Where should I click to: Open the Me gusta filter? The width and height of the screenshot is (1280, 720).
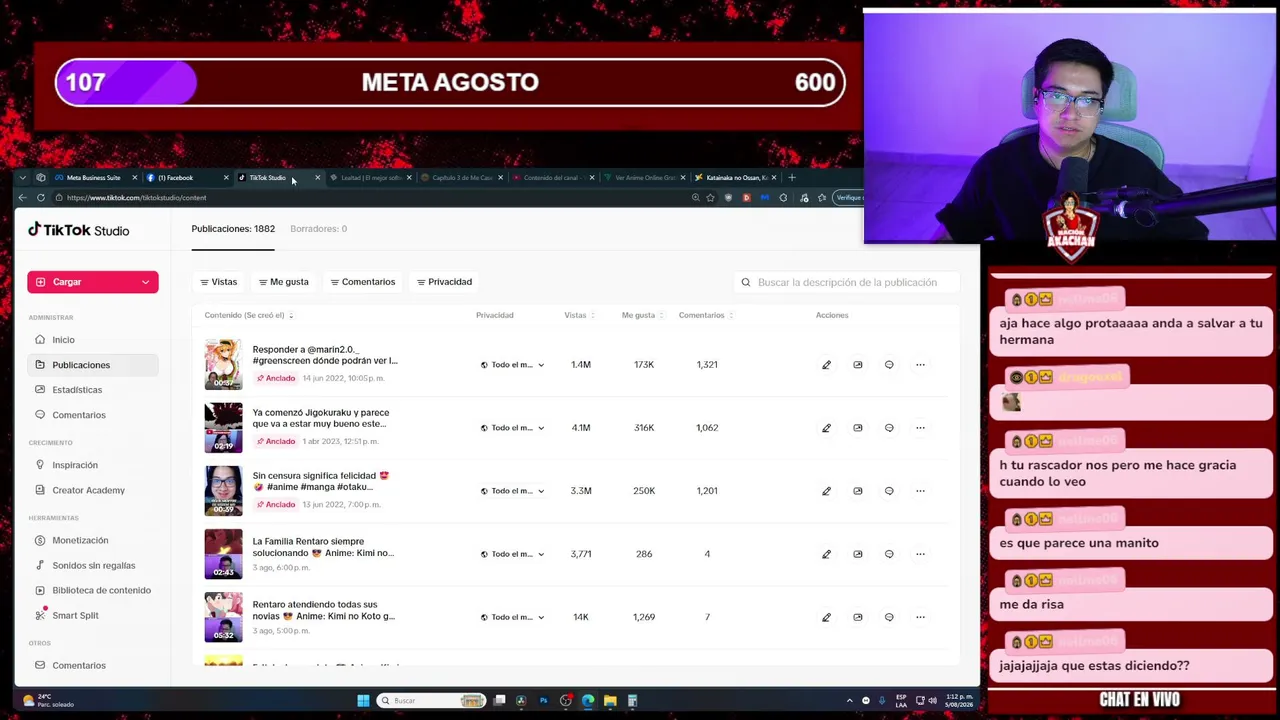284,282
